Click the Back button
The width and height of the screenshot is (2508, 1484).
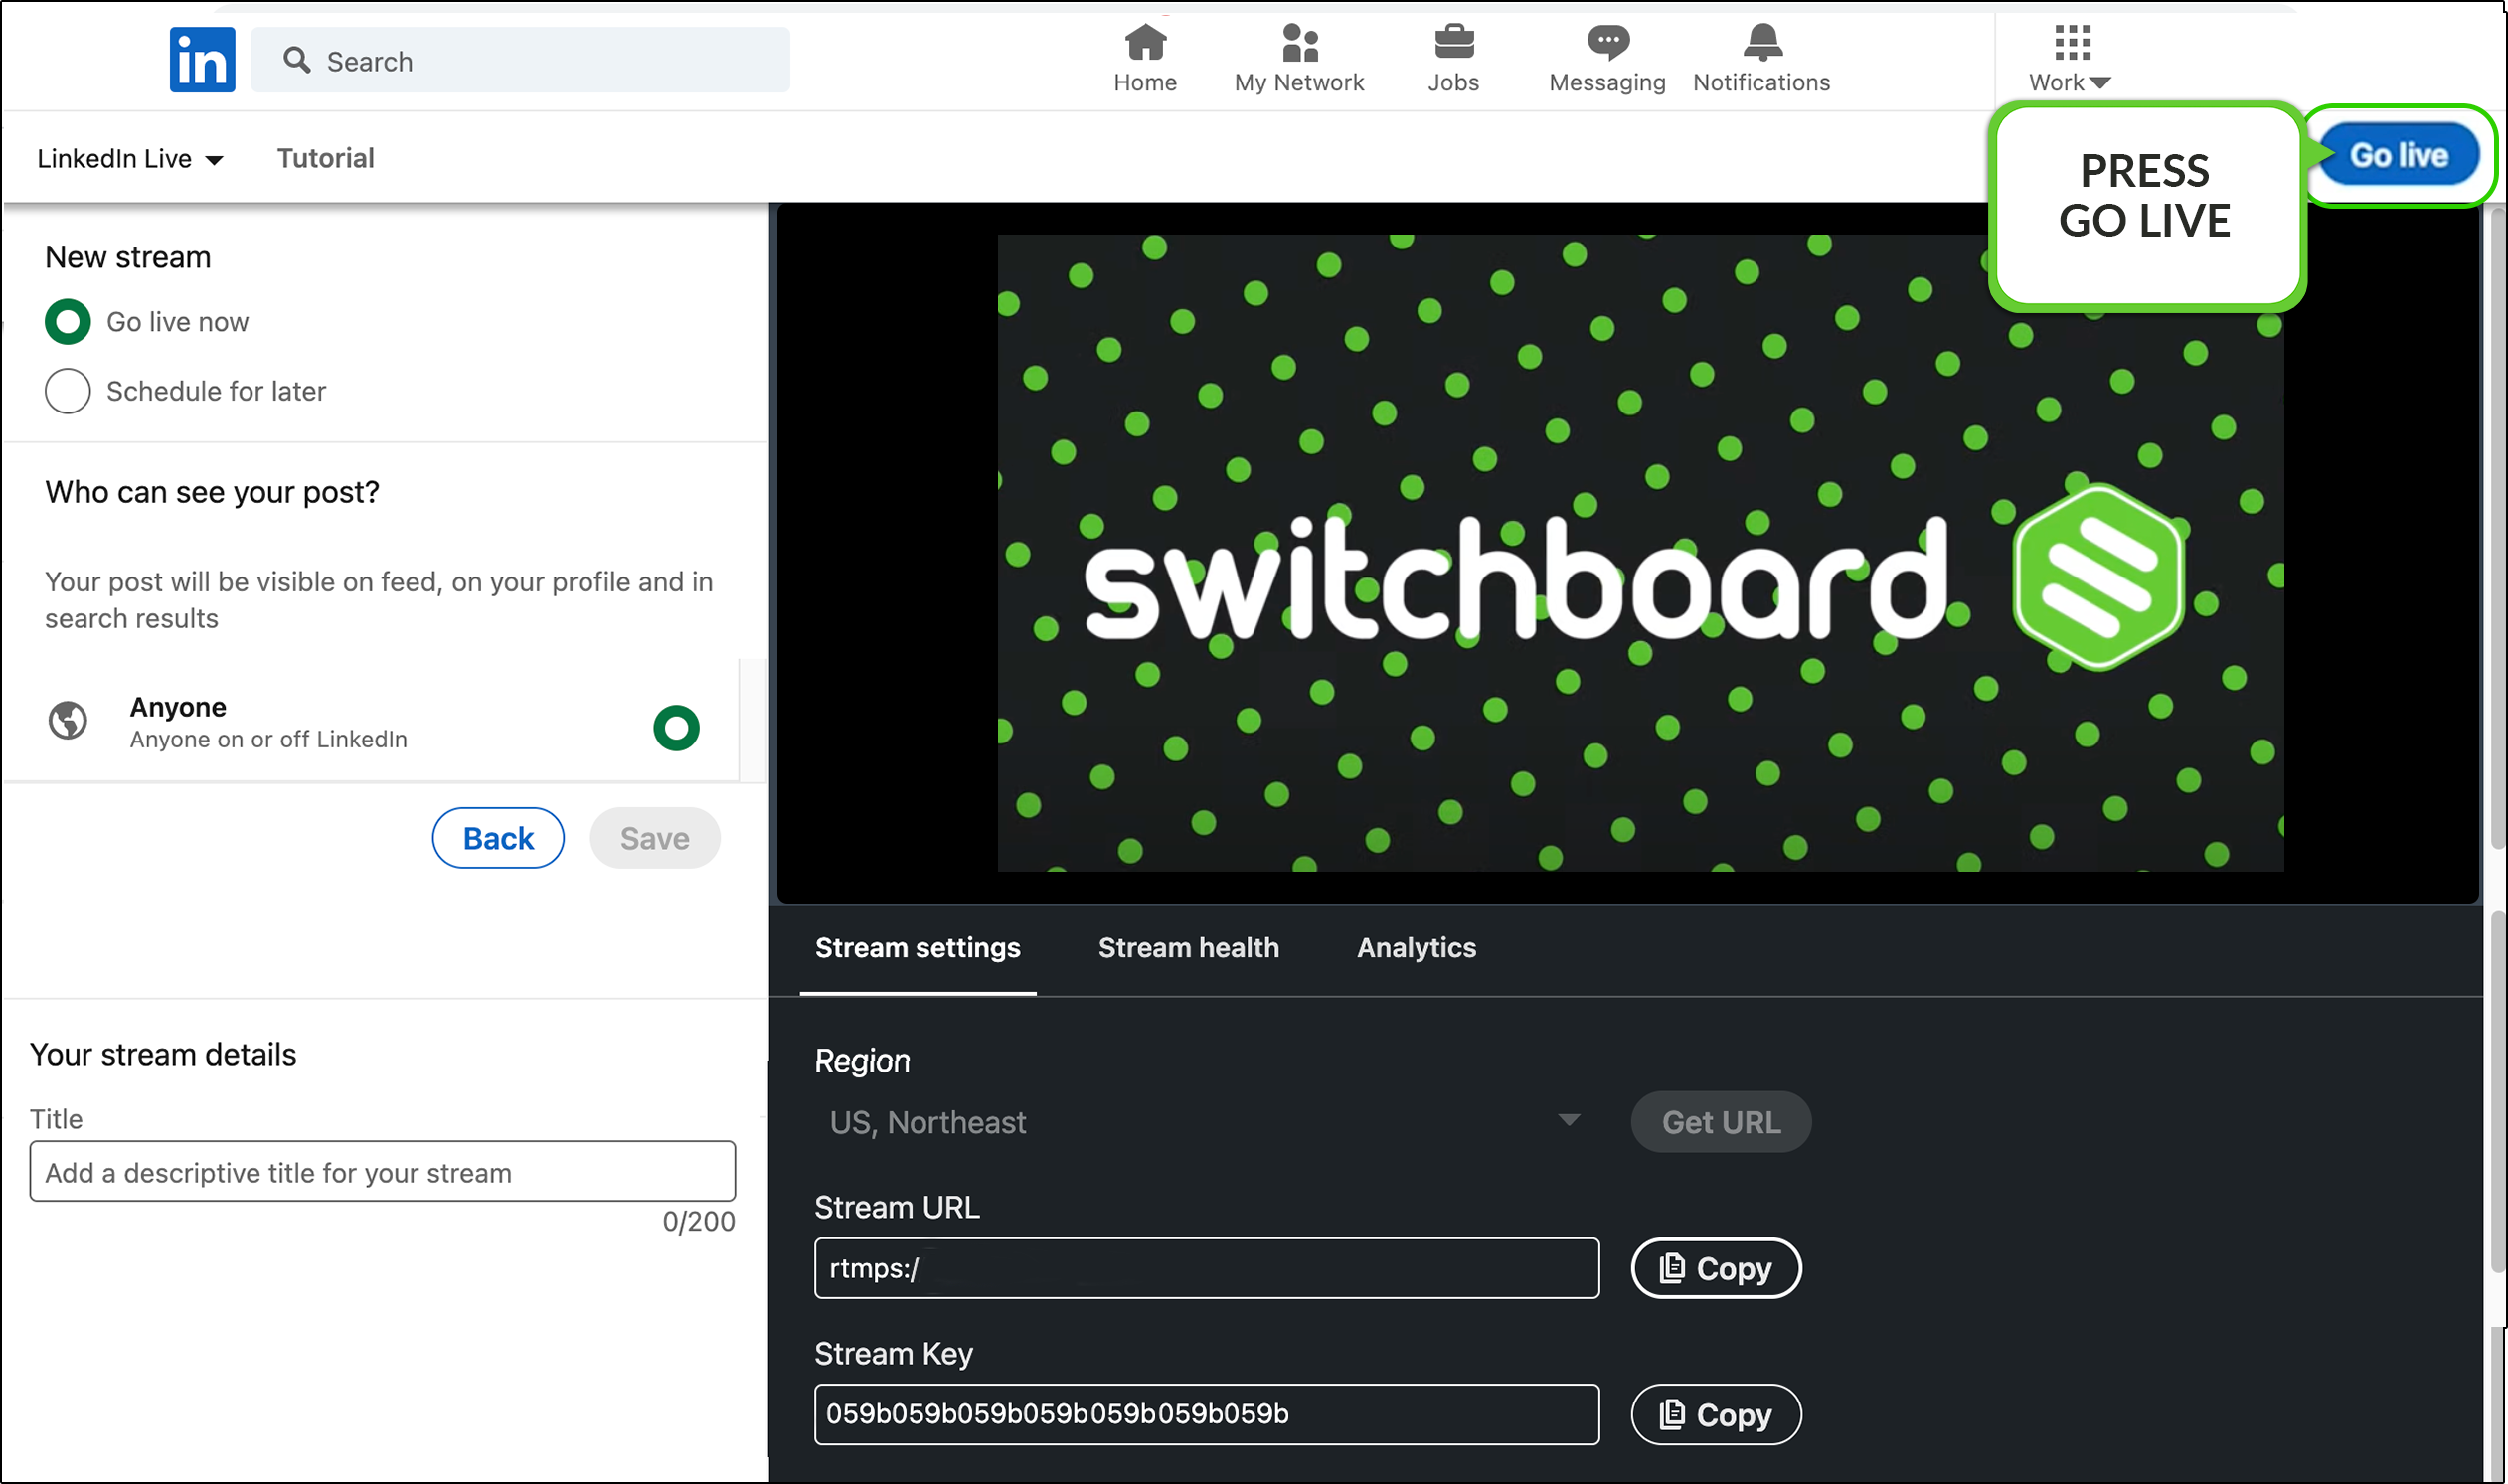[x=498, y=838]
